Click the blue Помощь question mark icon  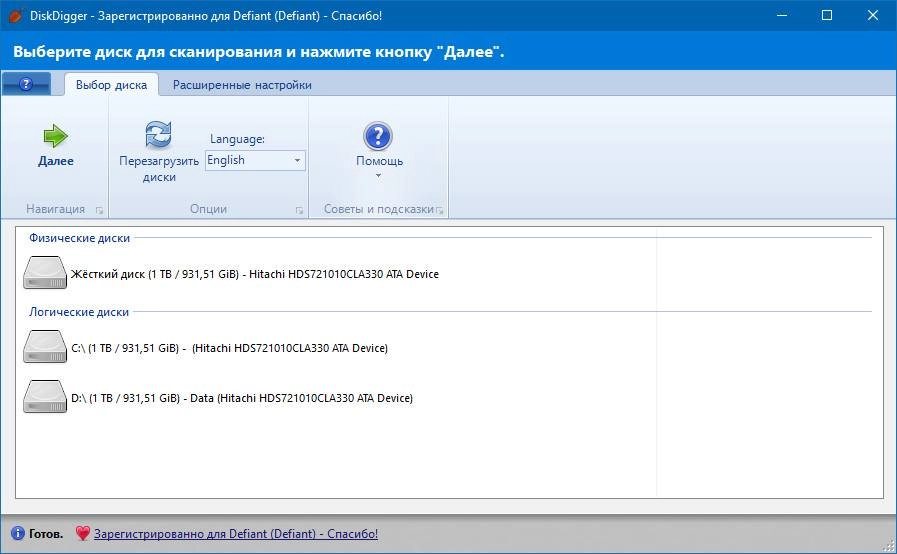click(378, 136)
